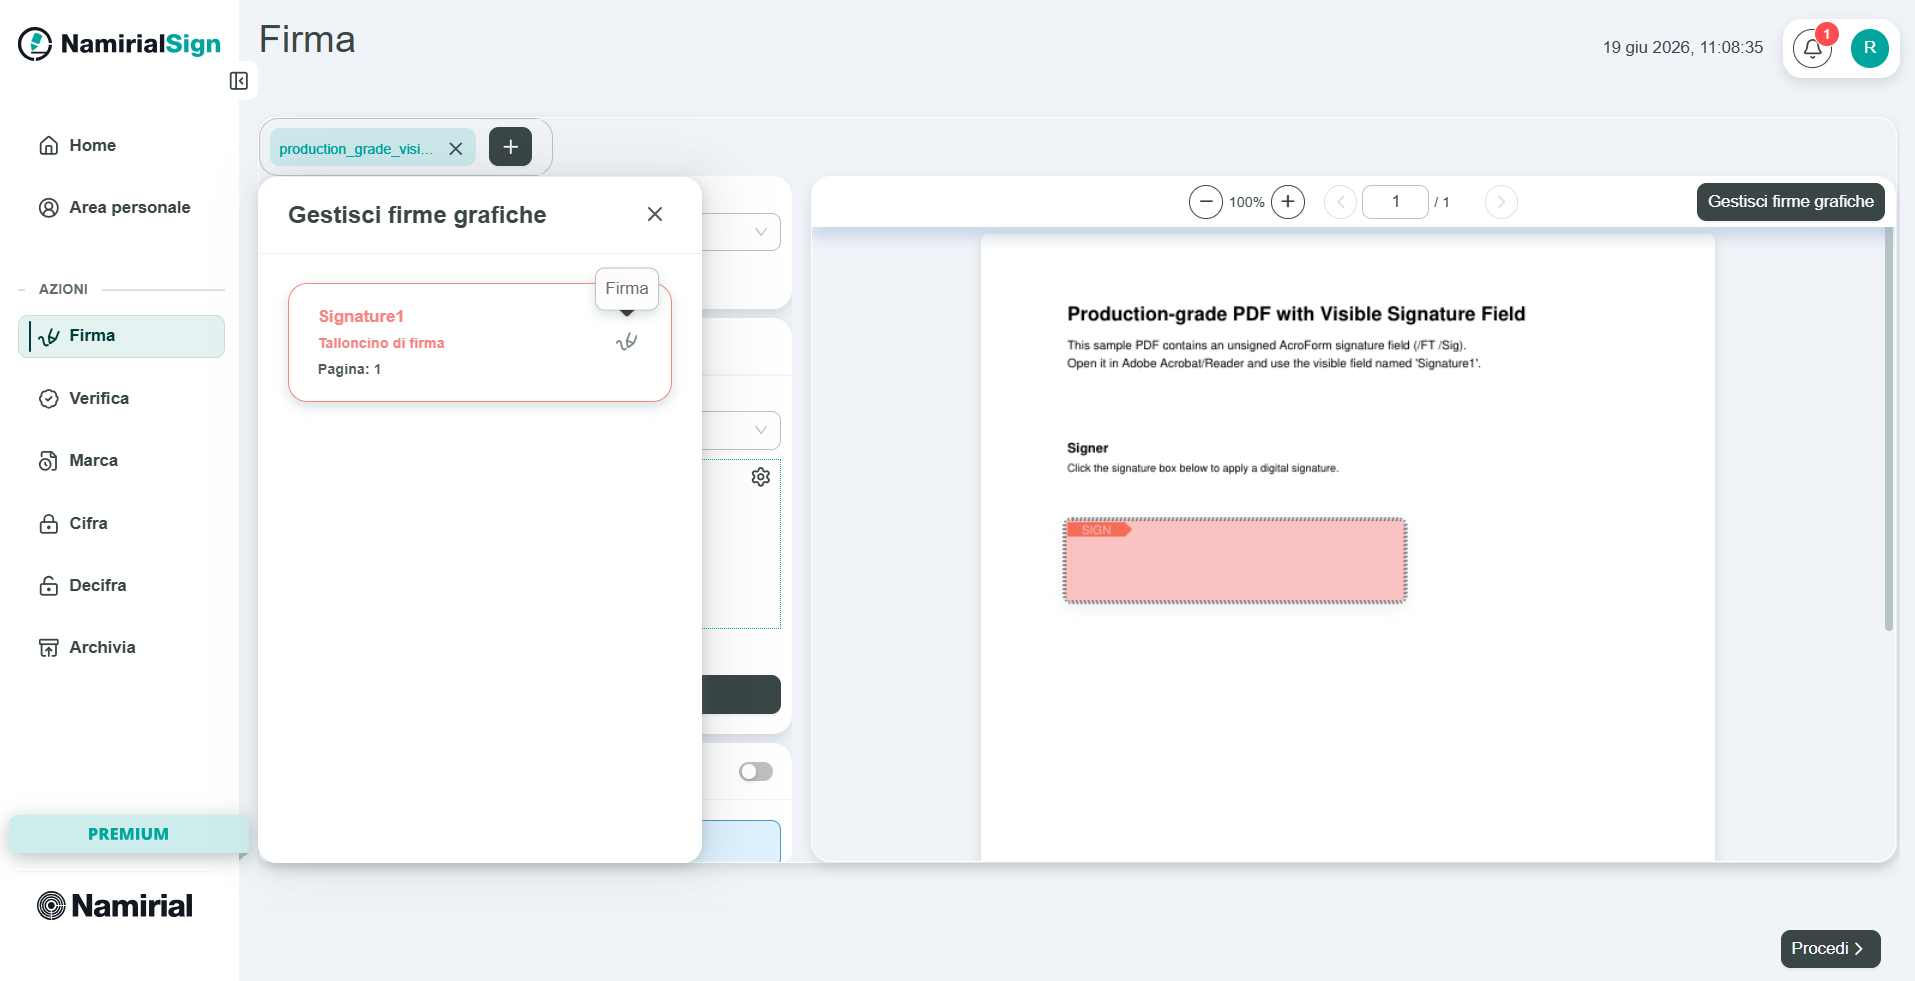Expand the lower dropdown chevron behind the panel
Image resolution: width=1915 pixels, height=981 pixels.
pyautogui.click(x=761, y=430)
